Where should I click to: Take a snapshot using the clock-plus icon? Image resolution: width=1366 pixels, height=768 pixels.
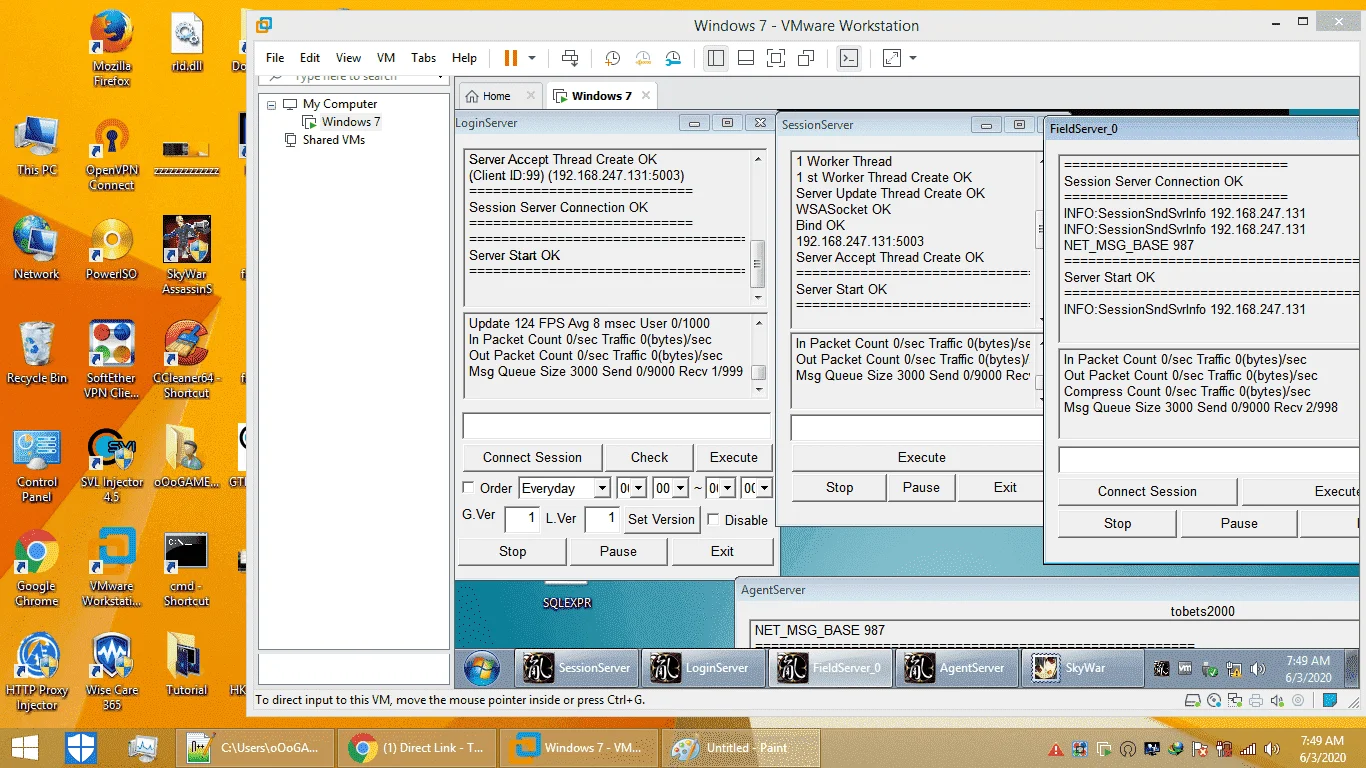612,58
